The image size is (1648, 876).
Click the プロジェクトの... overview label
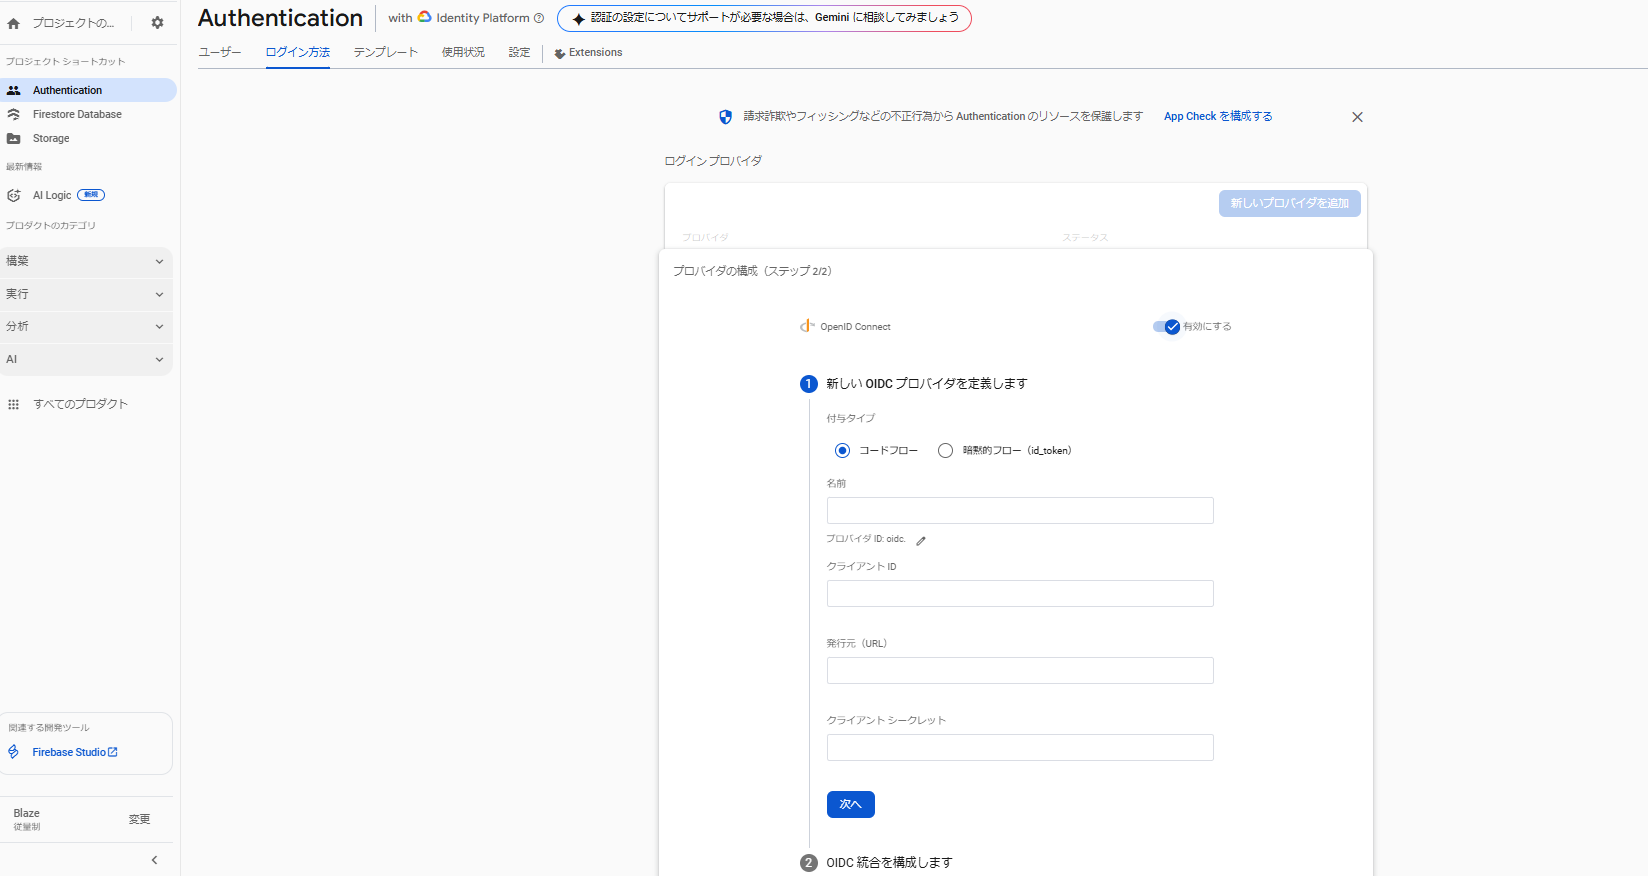pyautogui.click(x=73, y=23)
